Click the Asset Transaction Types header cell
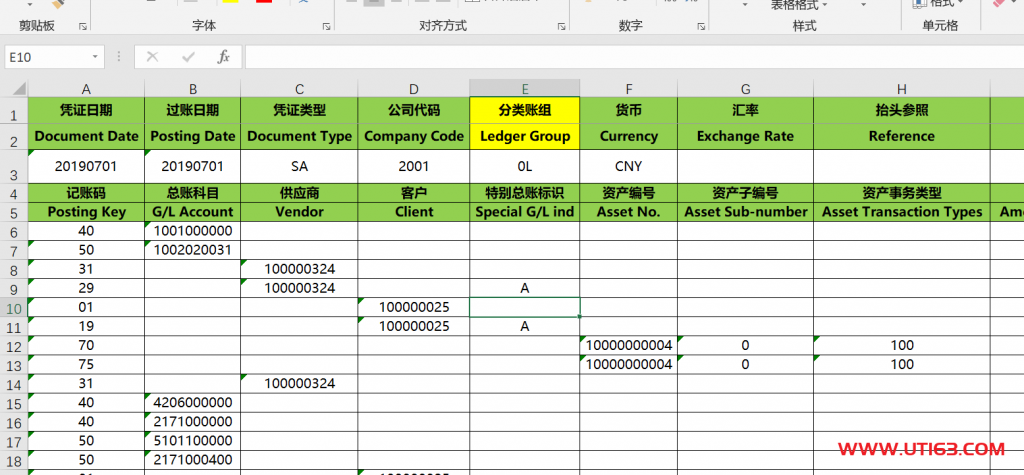 (902, 212)
